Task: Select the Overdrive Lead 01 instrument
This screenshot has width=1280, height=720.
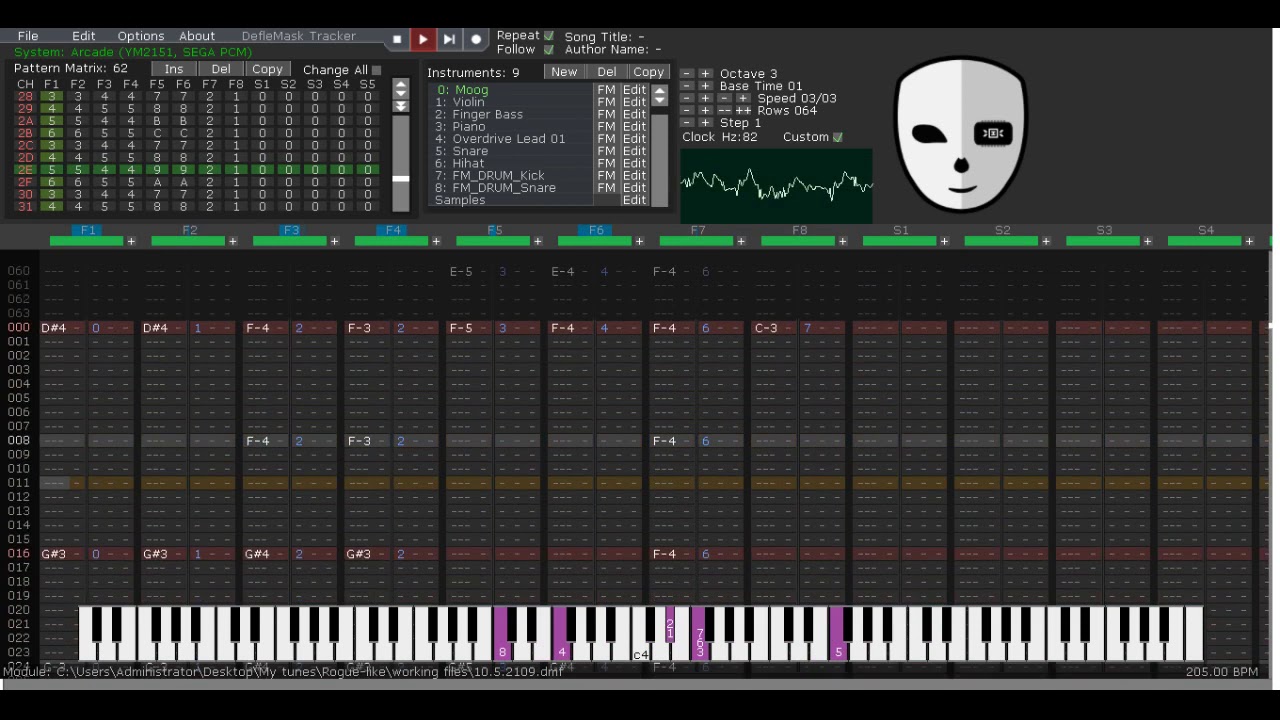Action: (512, 139)
